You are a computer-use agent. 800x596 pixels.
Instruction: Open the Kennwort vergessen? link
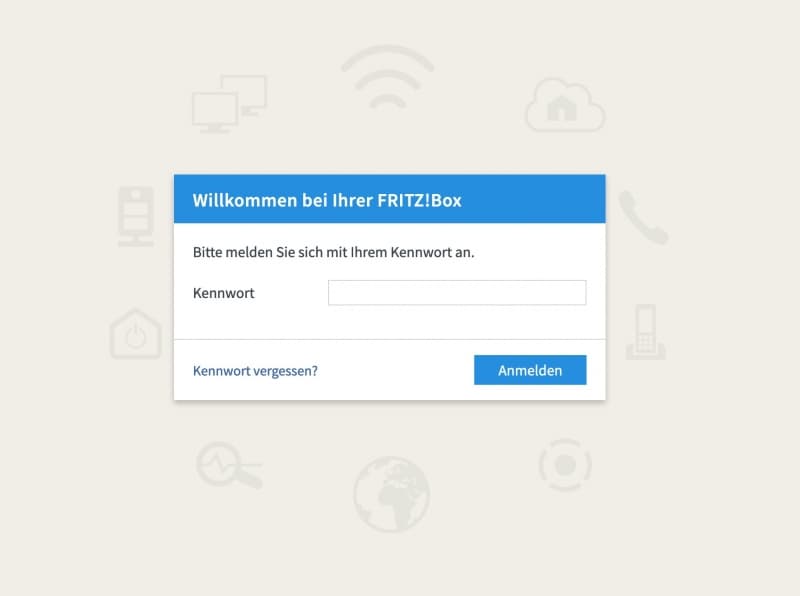click(x=255, y=371)
